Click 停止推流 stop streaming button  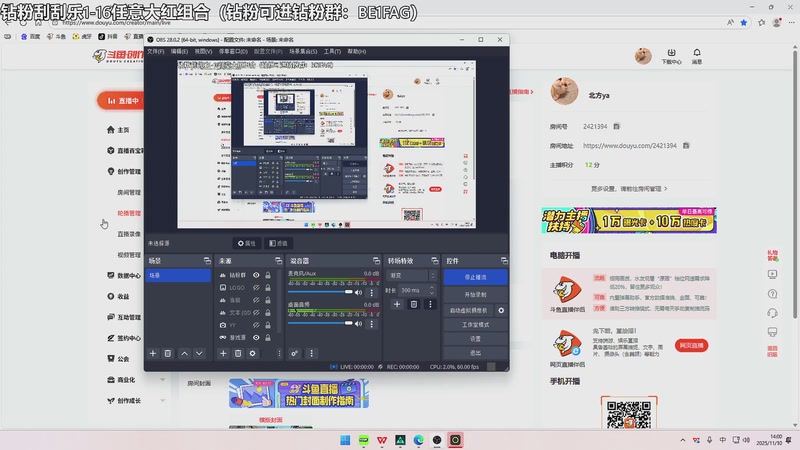click(x=476, y=277)
